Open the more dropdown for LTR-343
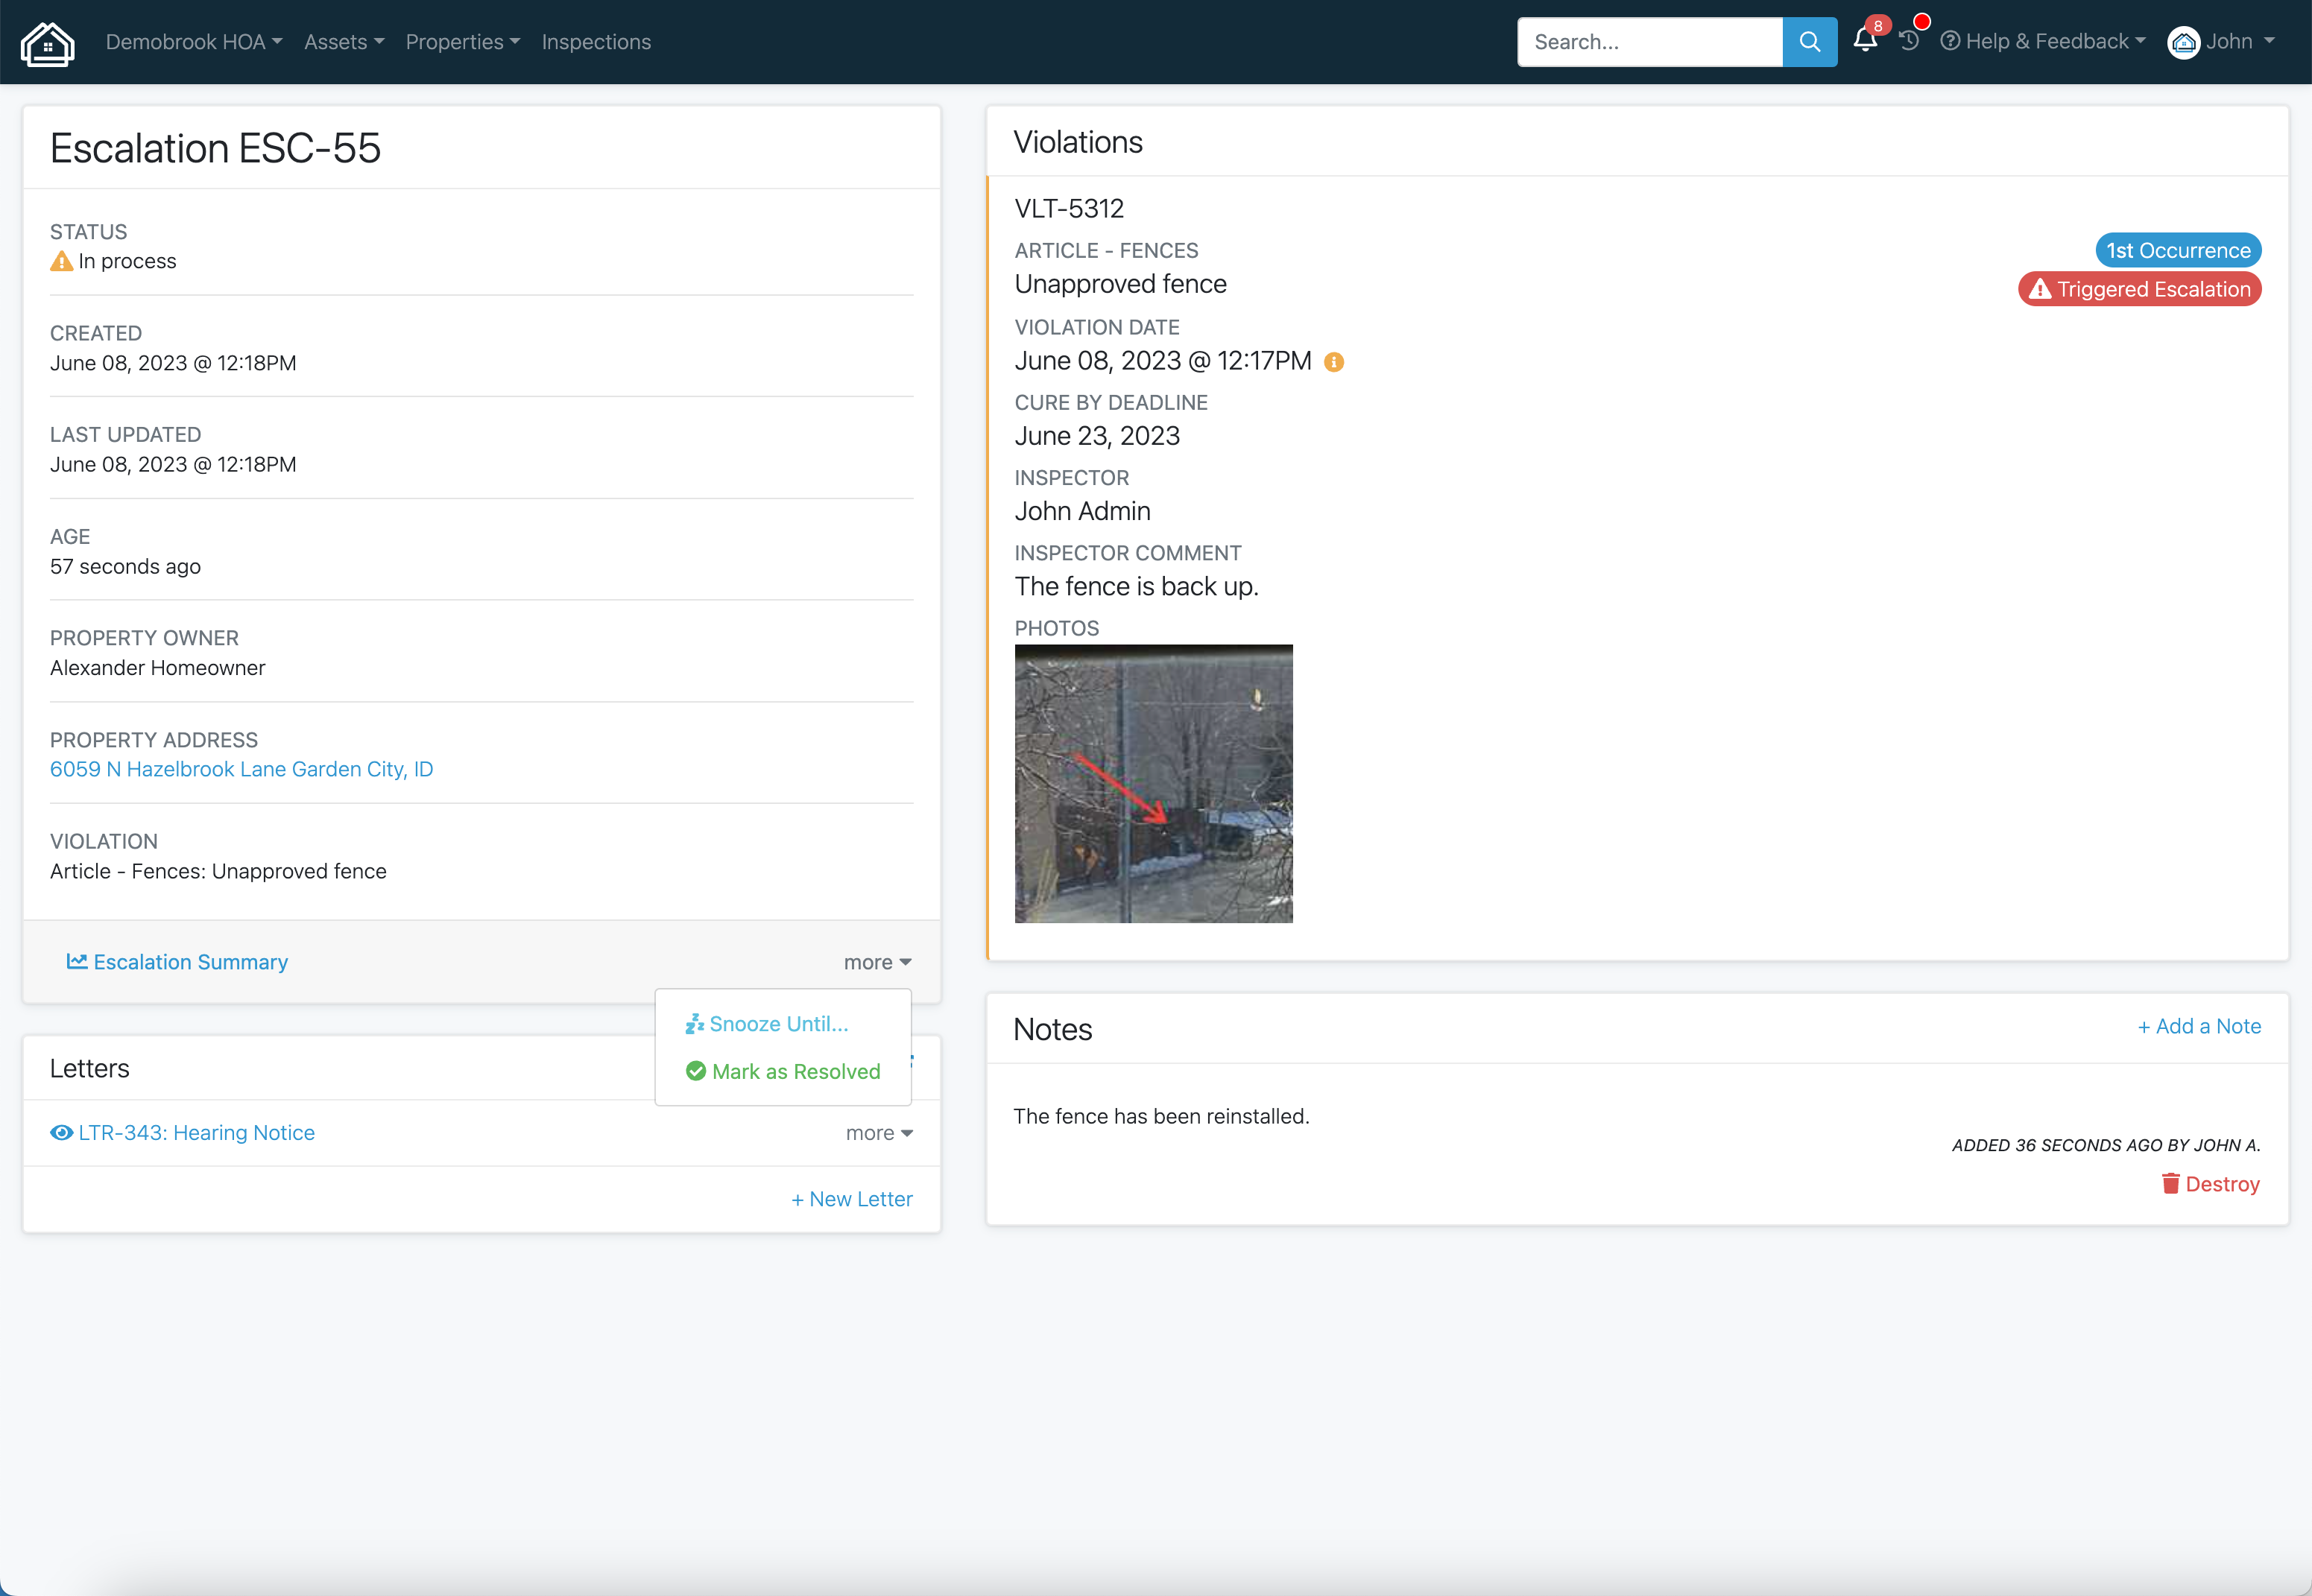Screen dimensions: 2312x1596 [879, 1133]
